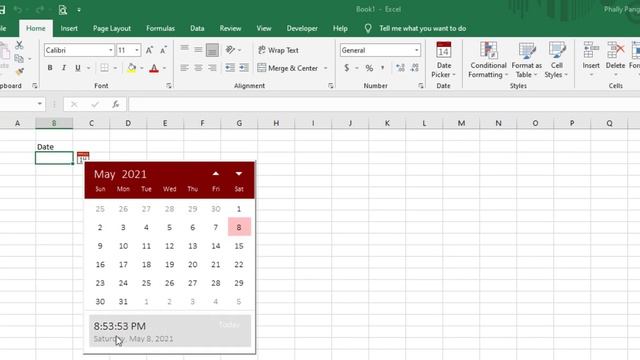Toggle Italic formatting
Image resolution: width=640 pixels, height=360 pixels.
pyautogui.click(x=64, y=68)
